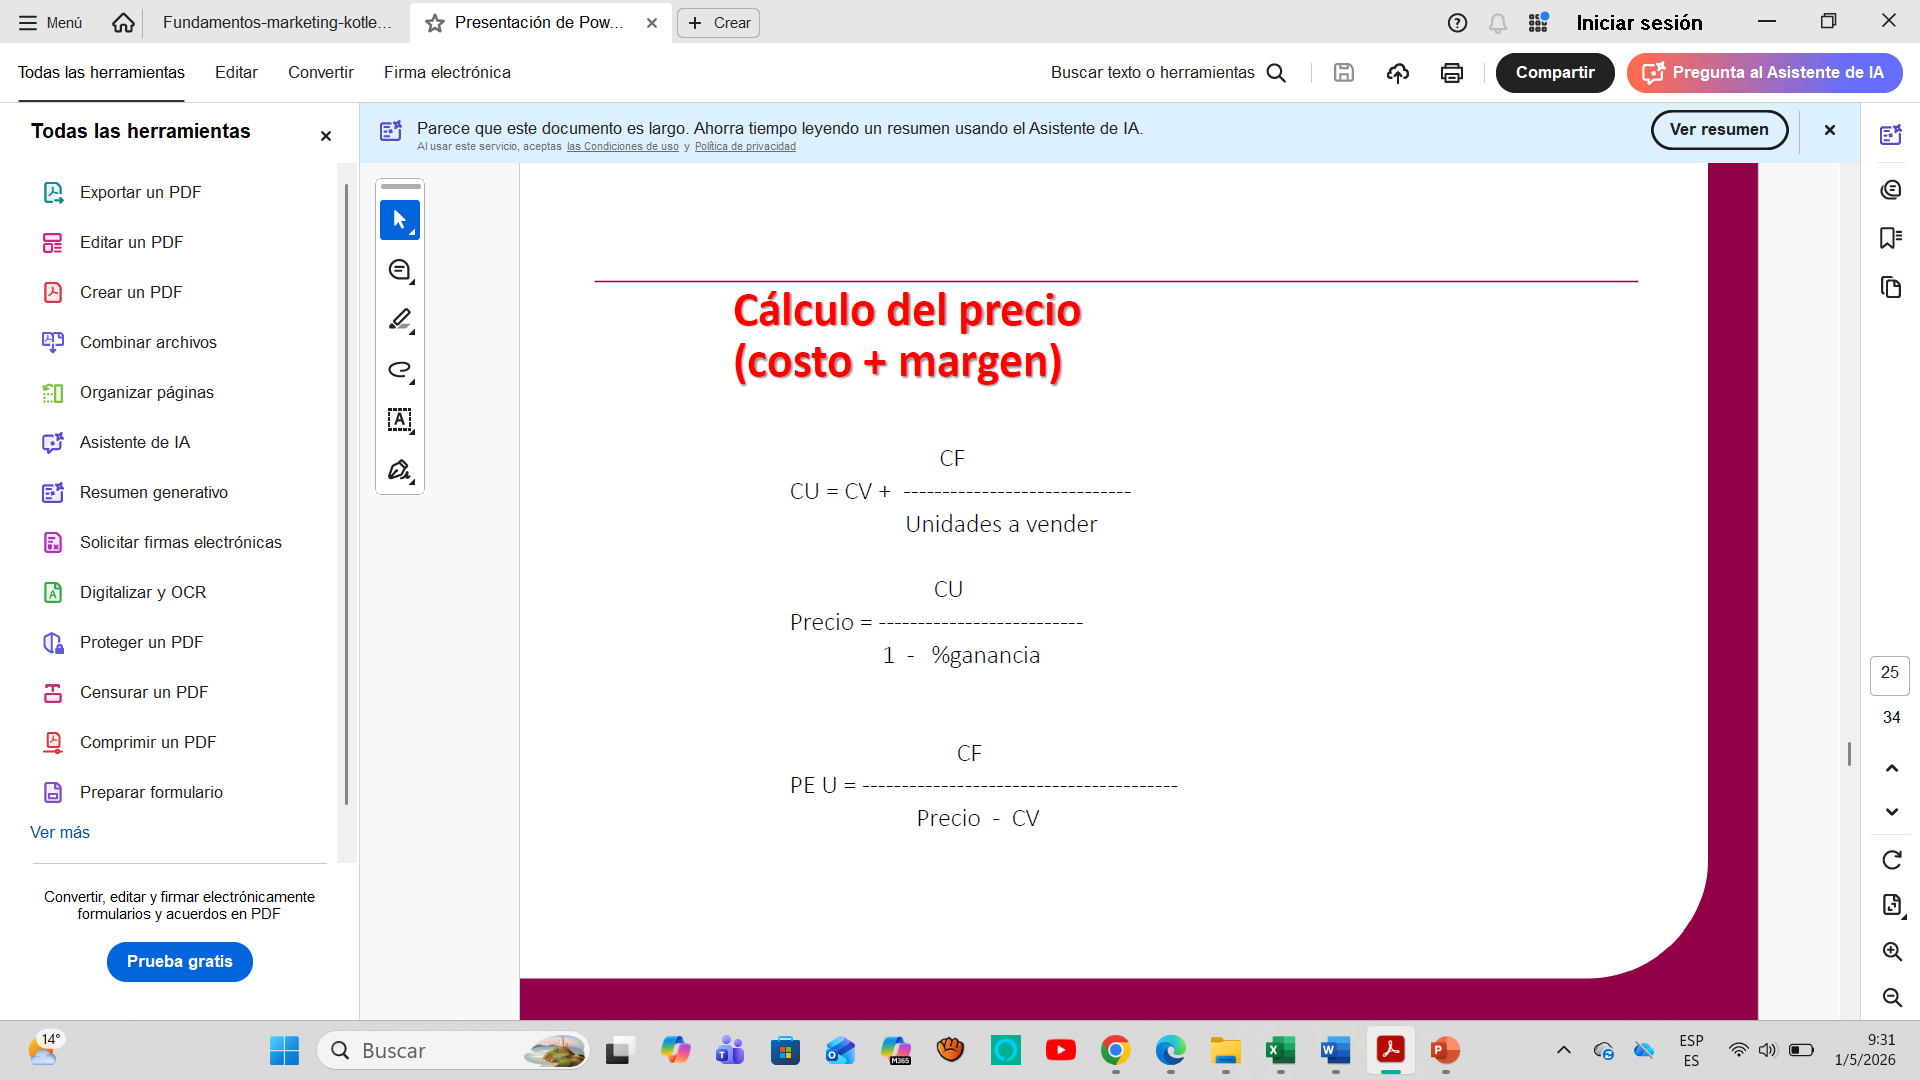Click the save disk icon
The width and height of the screenshot is (1920, 1080).
click(1344, 72)
